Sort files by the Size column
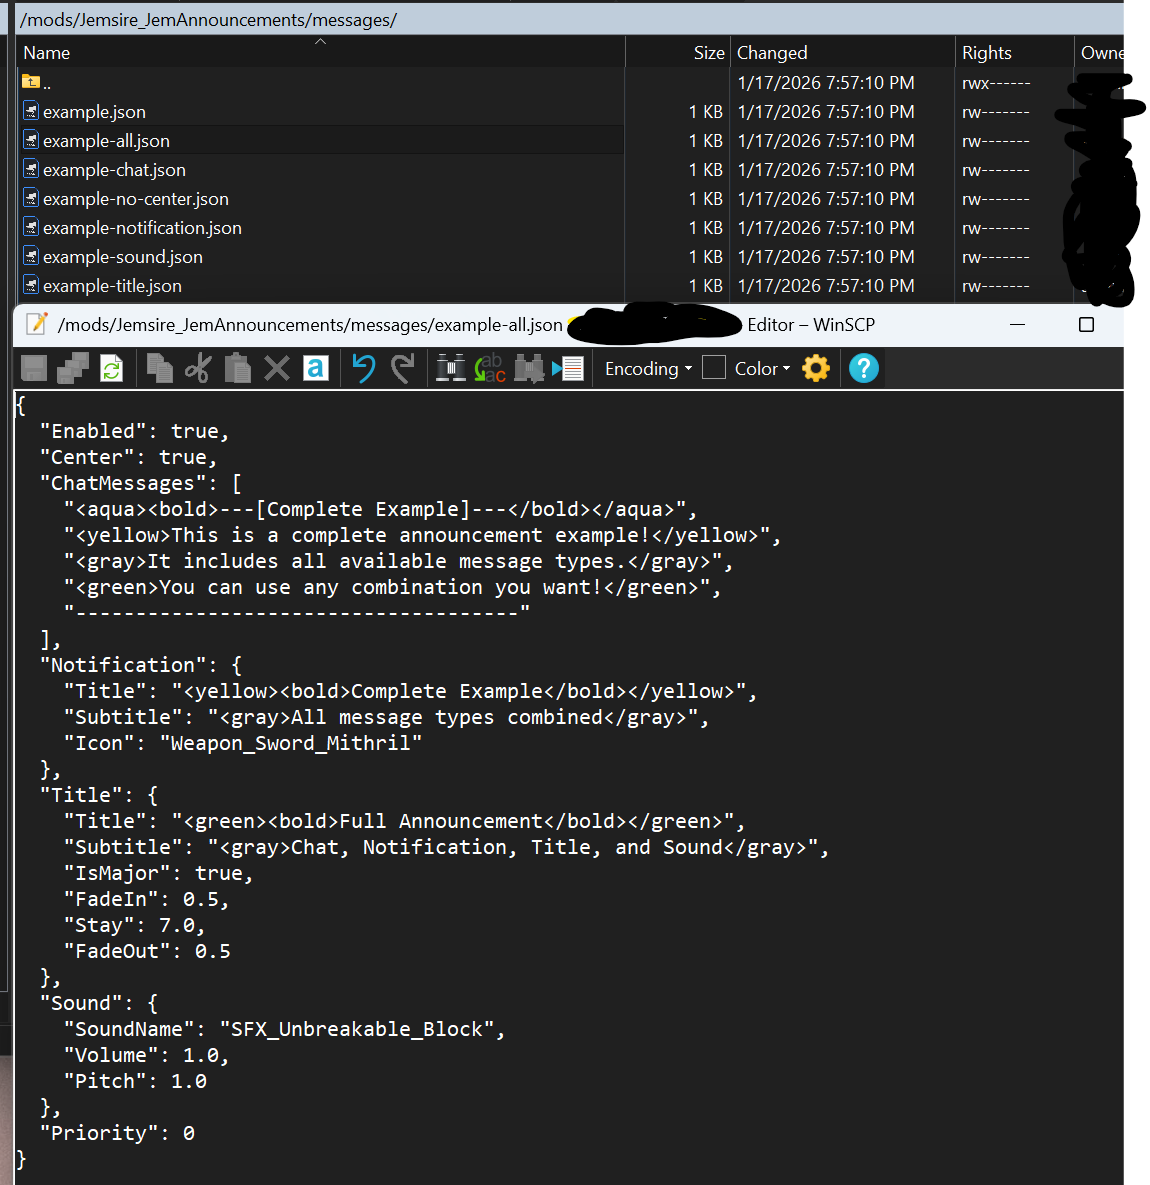 coord(709,52)
